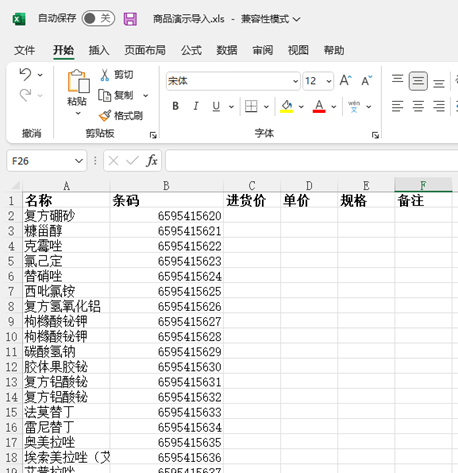
Task: Select row 8 header
Action: [x=11, y=307]
